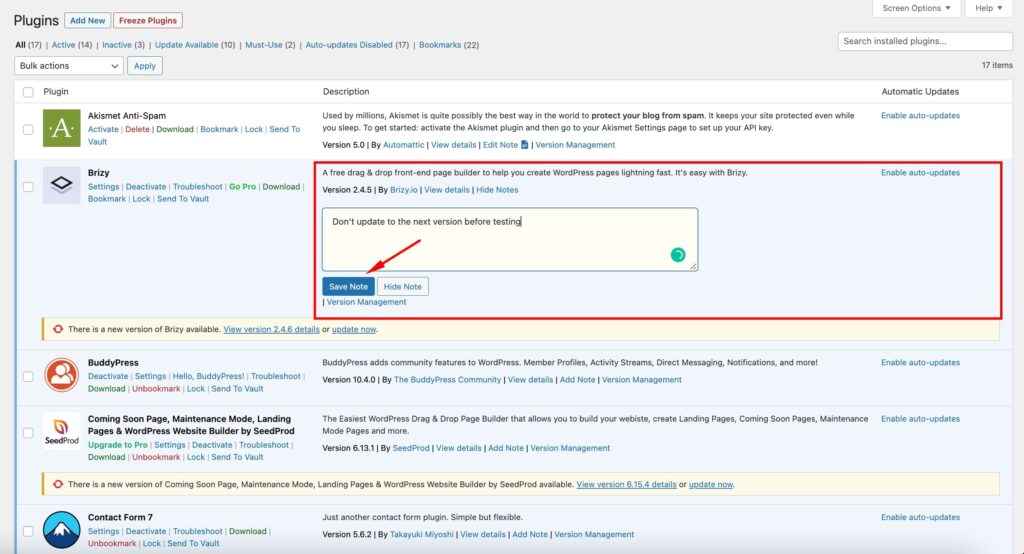This screenshot has width=1024, height=554.
Task: Click the Hide Note button
Action: 402,286
